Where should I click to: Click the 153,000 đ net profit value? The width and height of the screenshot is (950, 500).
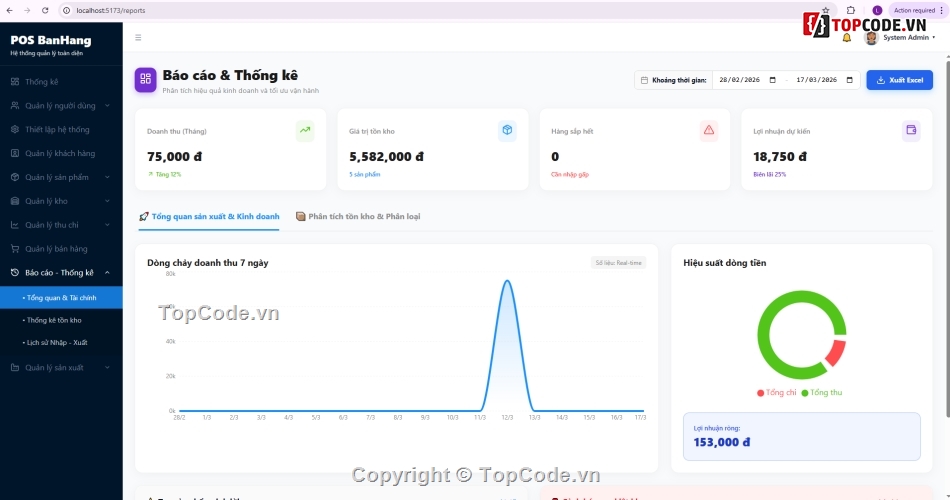(x=722, y=442)
